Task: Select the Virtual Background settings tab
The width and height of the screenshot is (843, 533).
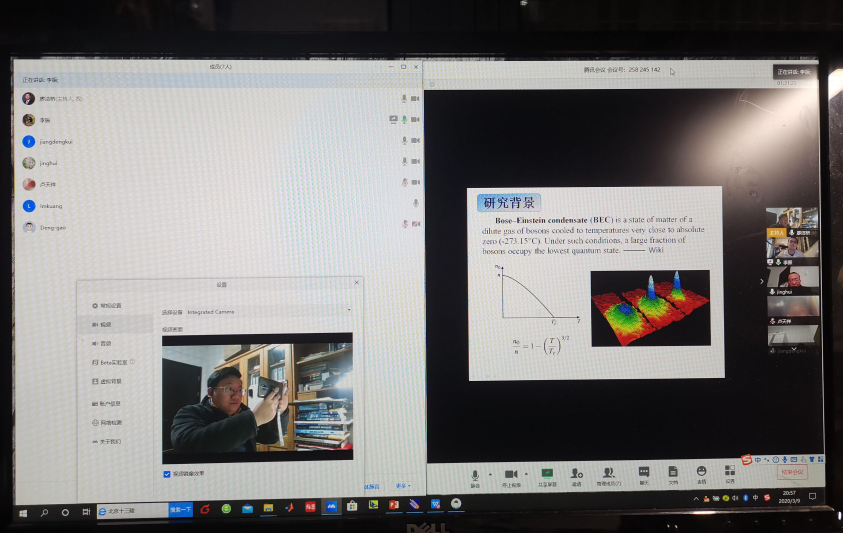Action: pyautogui.click(x=110, y=381)
